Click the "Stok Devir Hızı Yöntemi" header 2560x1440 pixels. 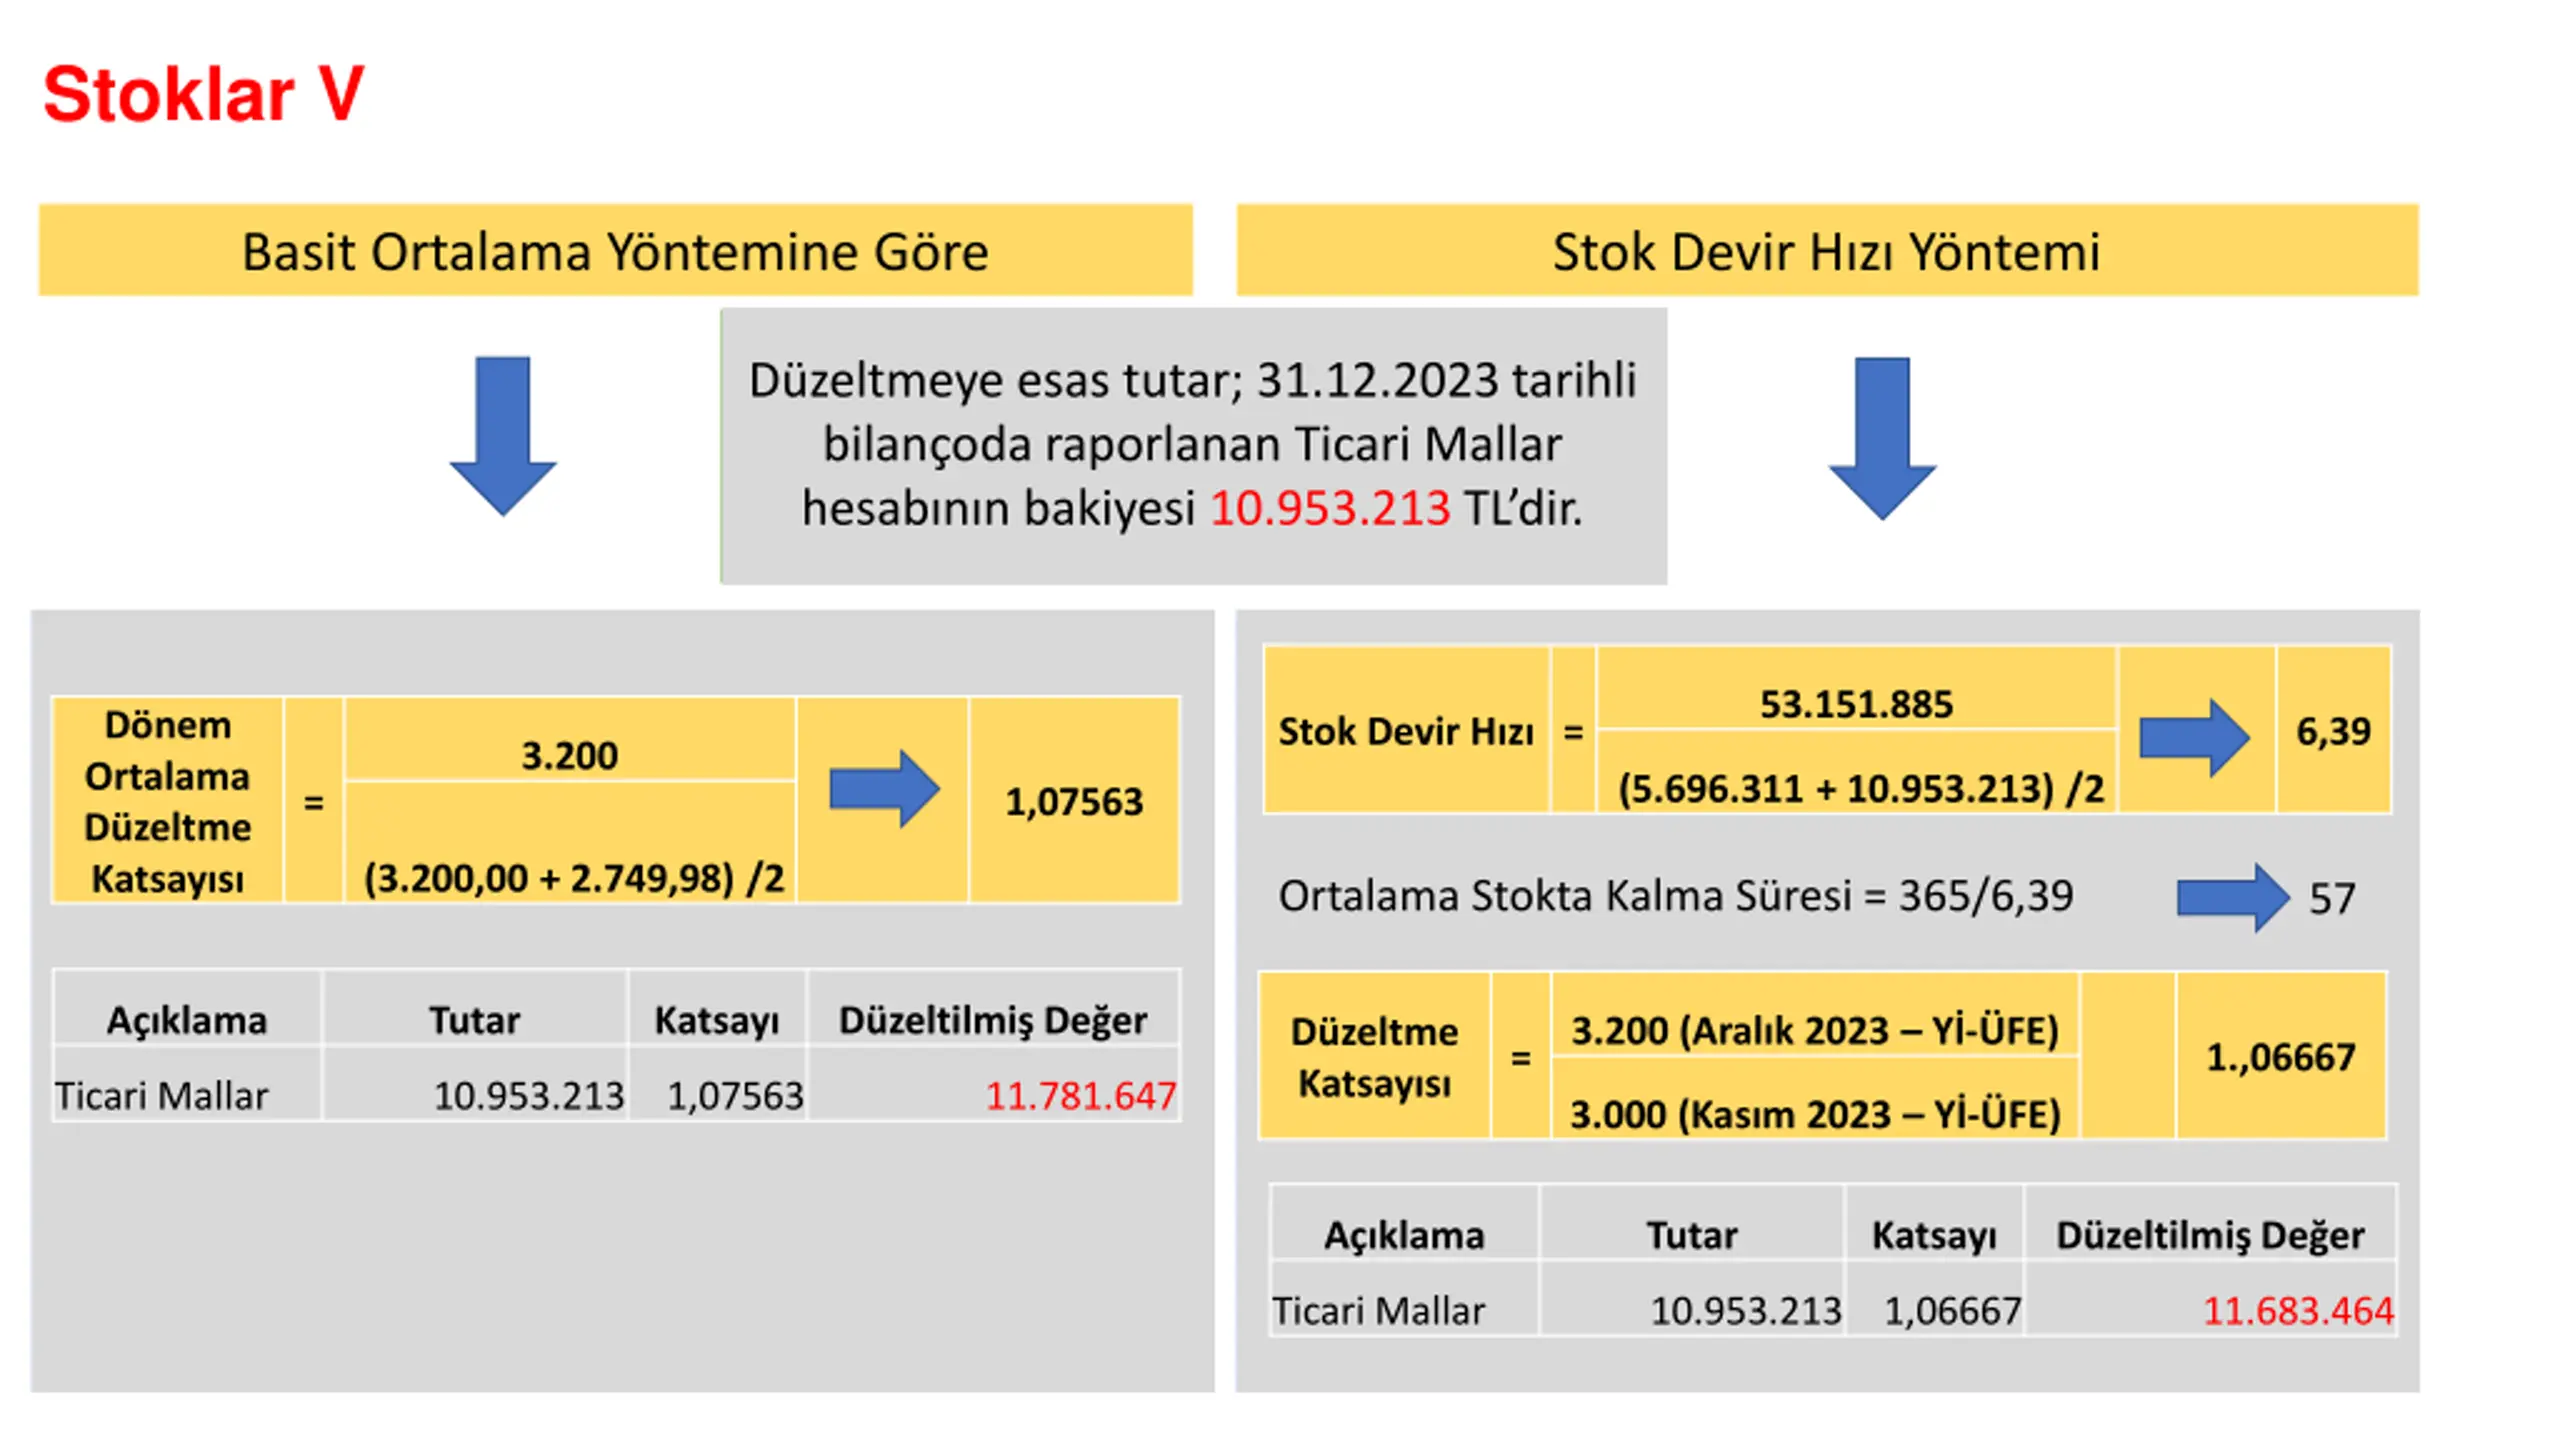point(1826,251)
